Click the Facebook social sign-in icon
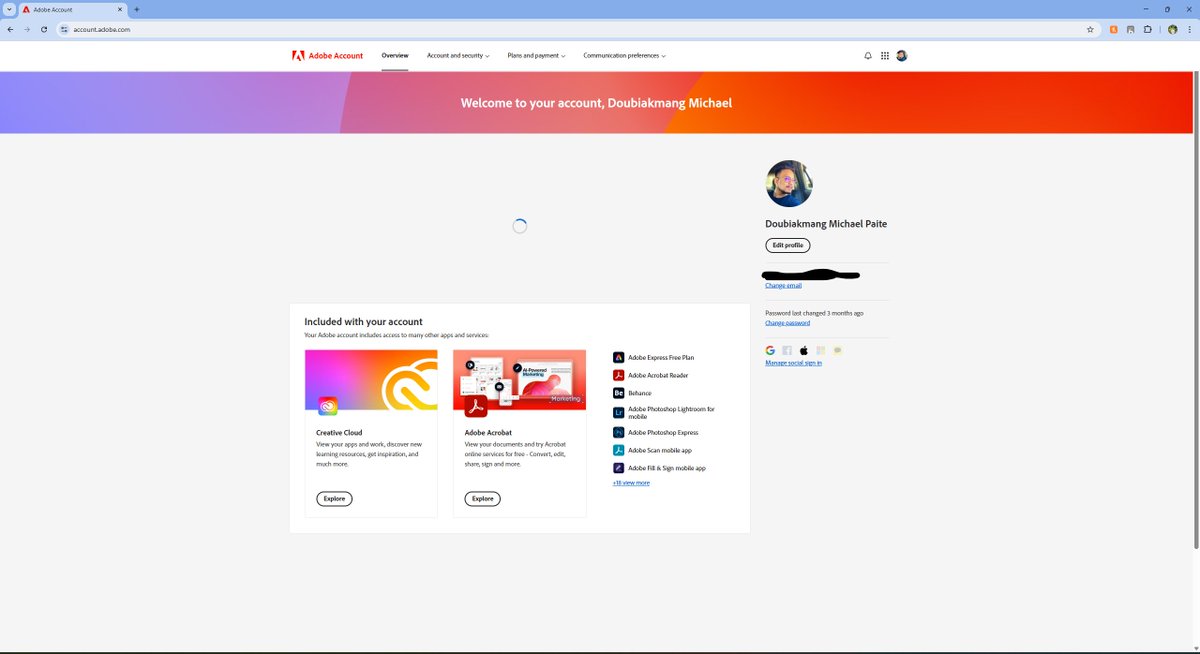Screen dimensions: 1200x654 tap(787, 351)
